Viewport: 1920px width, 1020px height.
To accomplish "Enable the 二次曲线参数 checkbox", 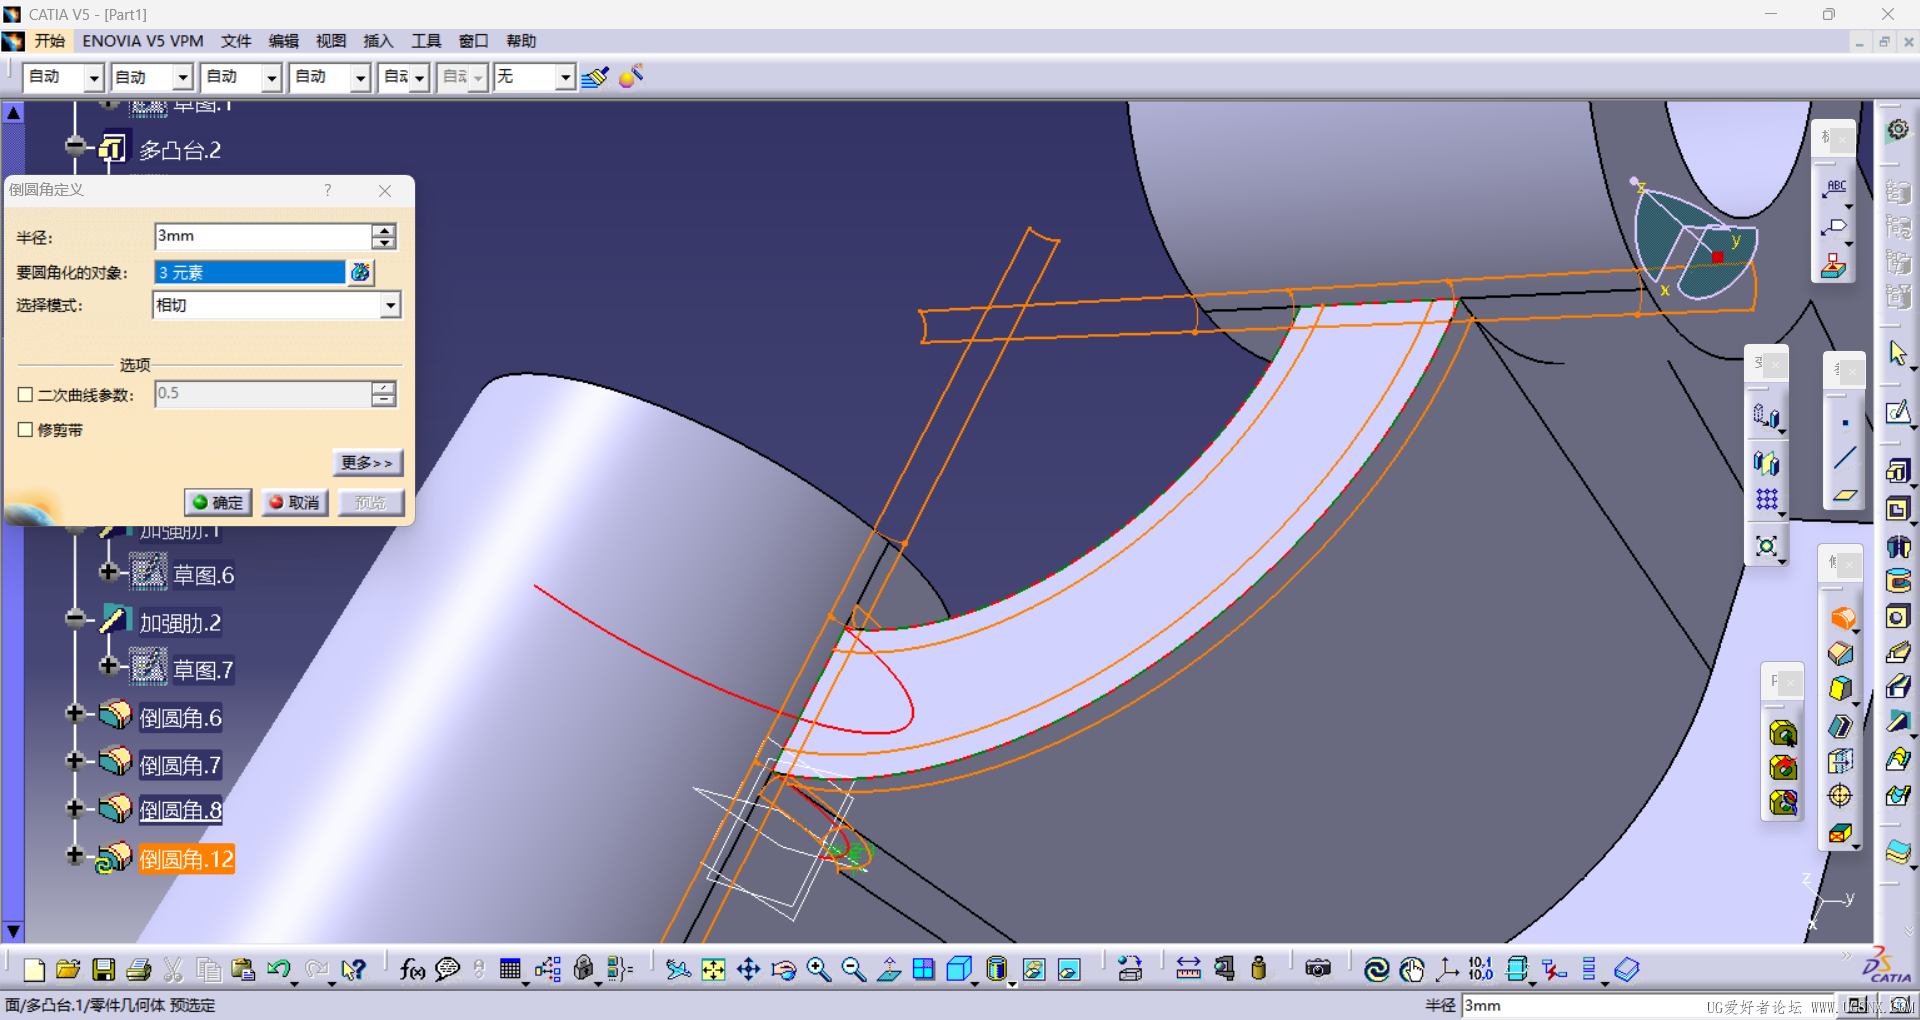I will tap(26, 395).
